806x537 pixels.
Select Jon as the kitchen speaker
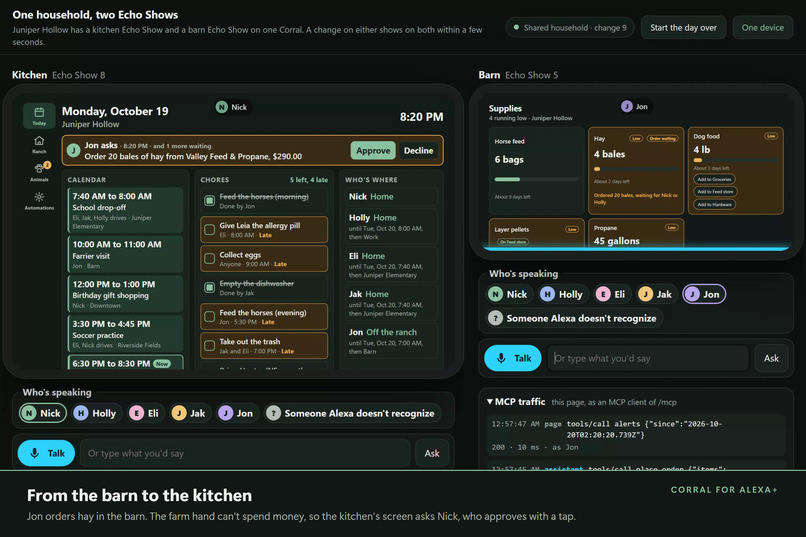(x=236, y=413)
